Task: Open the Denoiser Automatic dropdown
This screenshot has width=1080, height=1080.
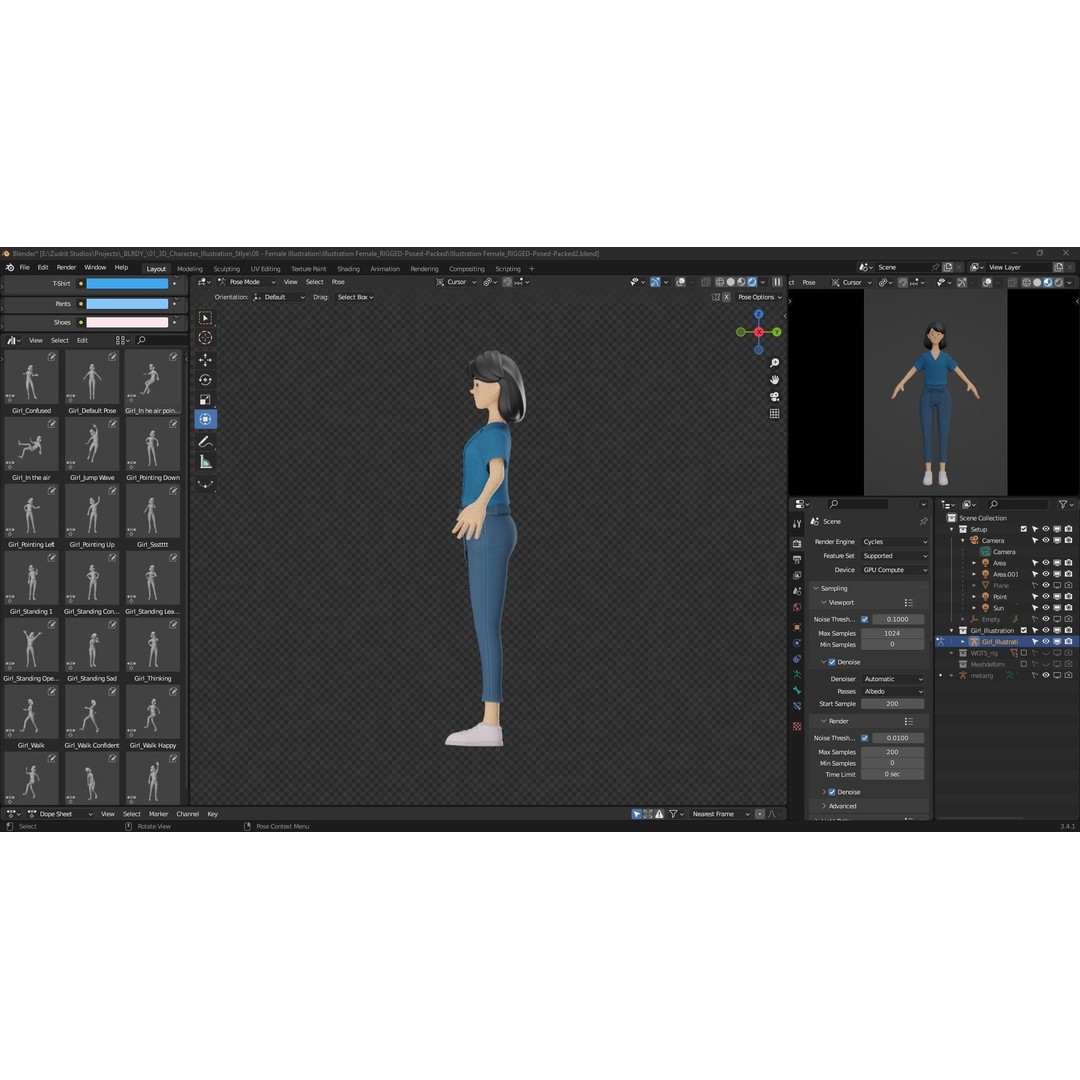Action: 893,679
